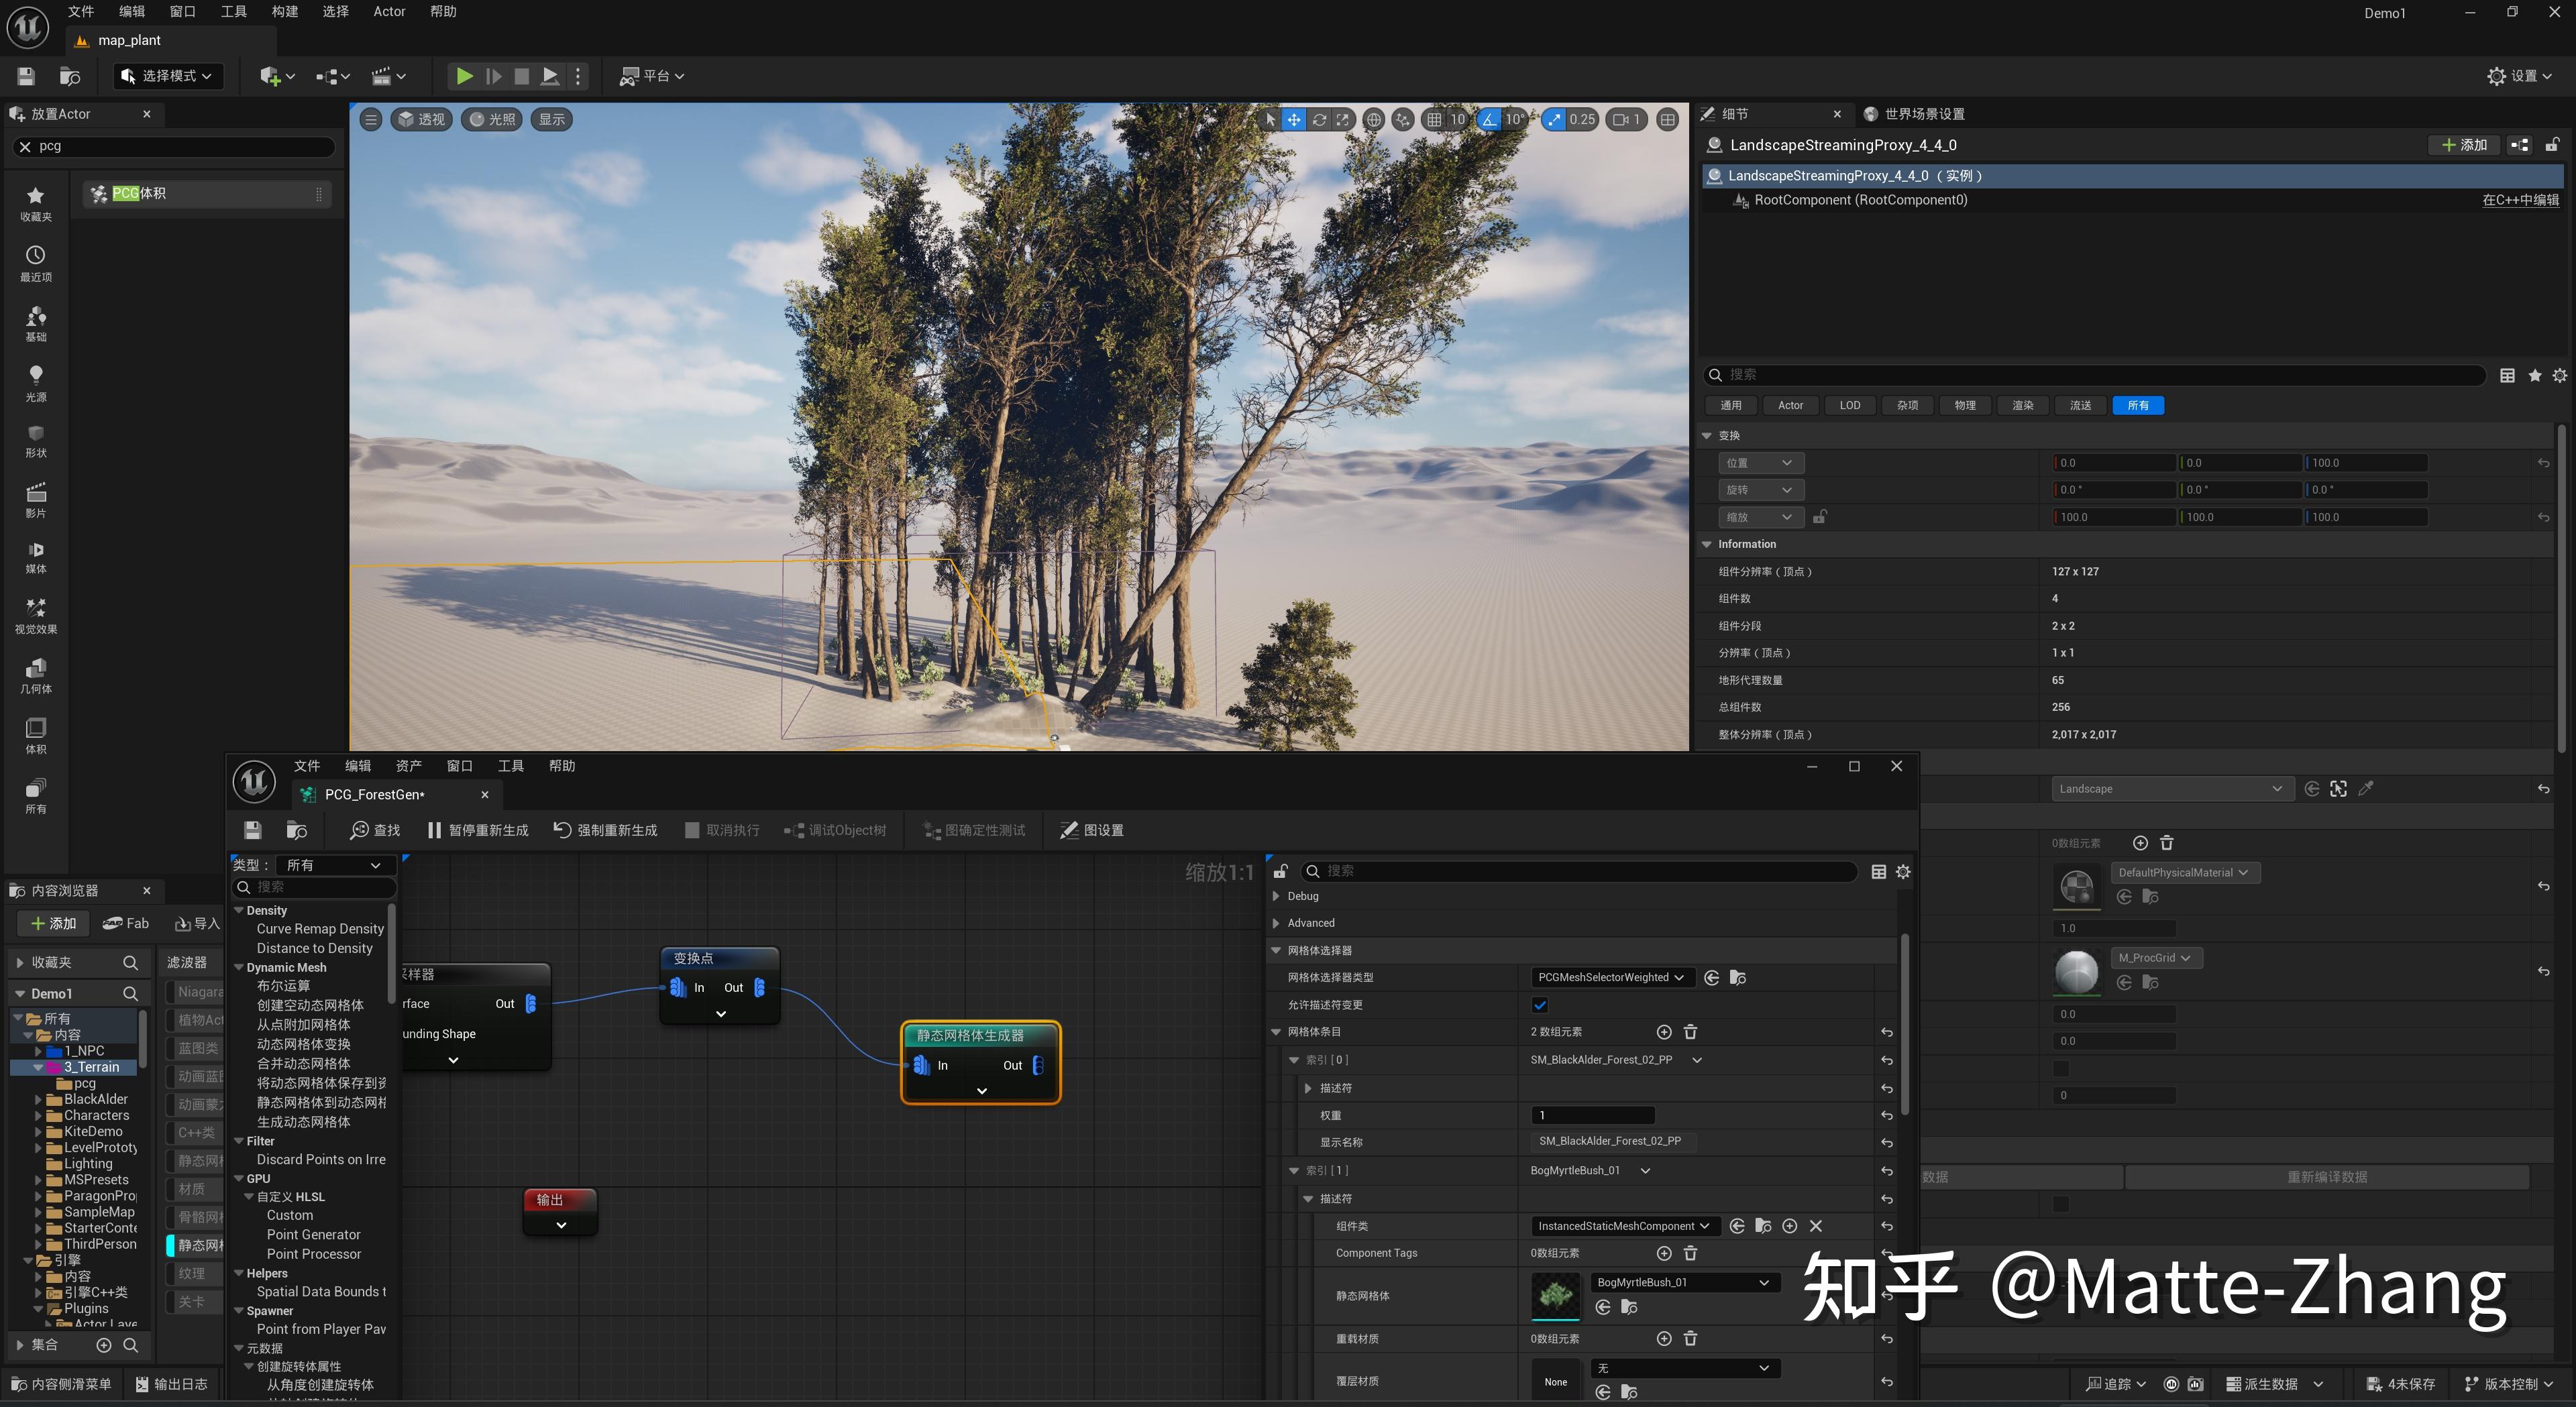This screenshot has width=2576, height=1407.
Task: Click the 权重 weight input field
Action: (x=1592, y=1115)
